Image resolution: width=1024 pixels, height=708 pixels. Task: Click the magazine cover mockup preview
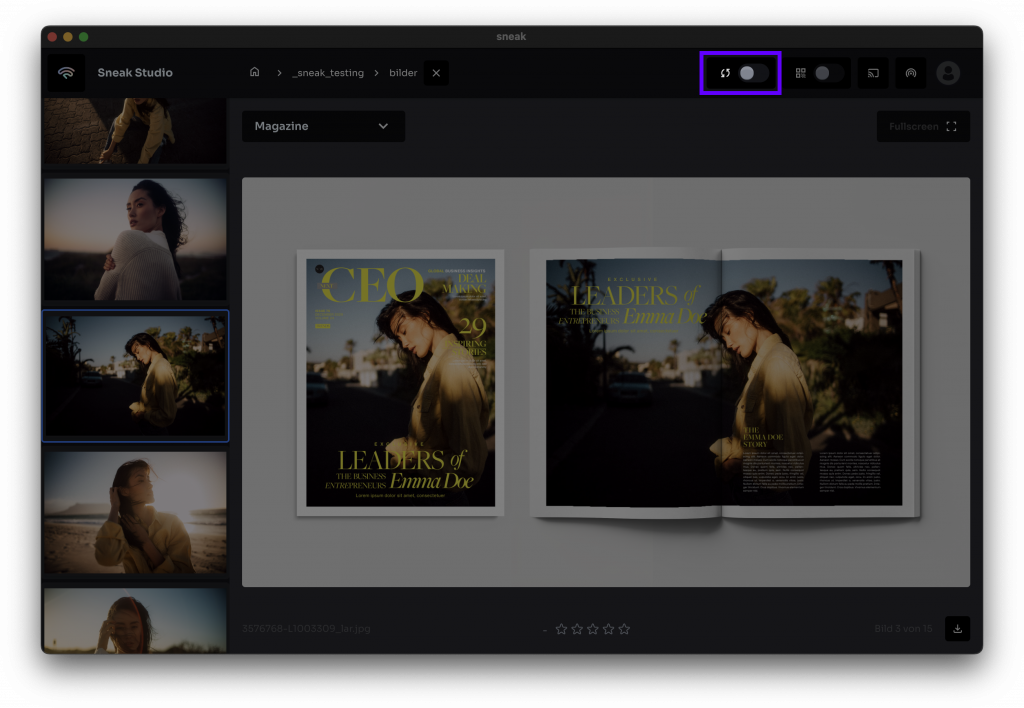pos(400,383)
